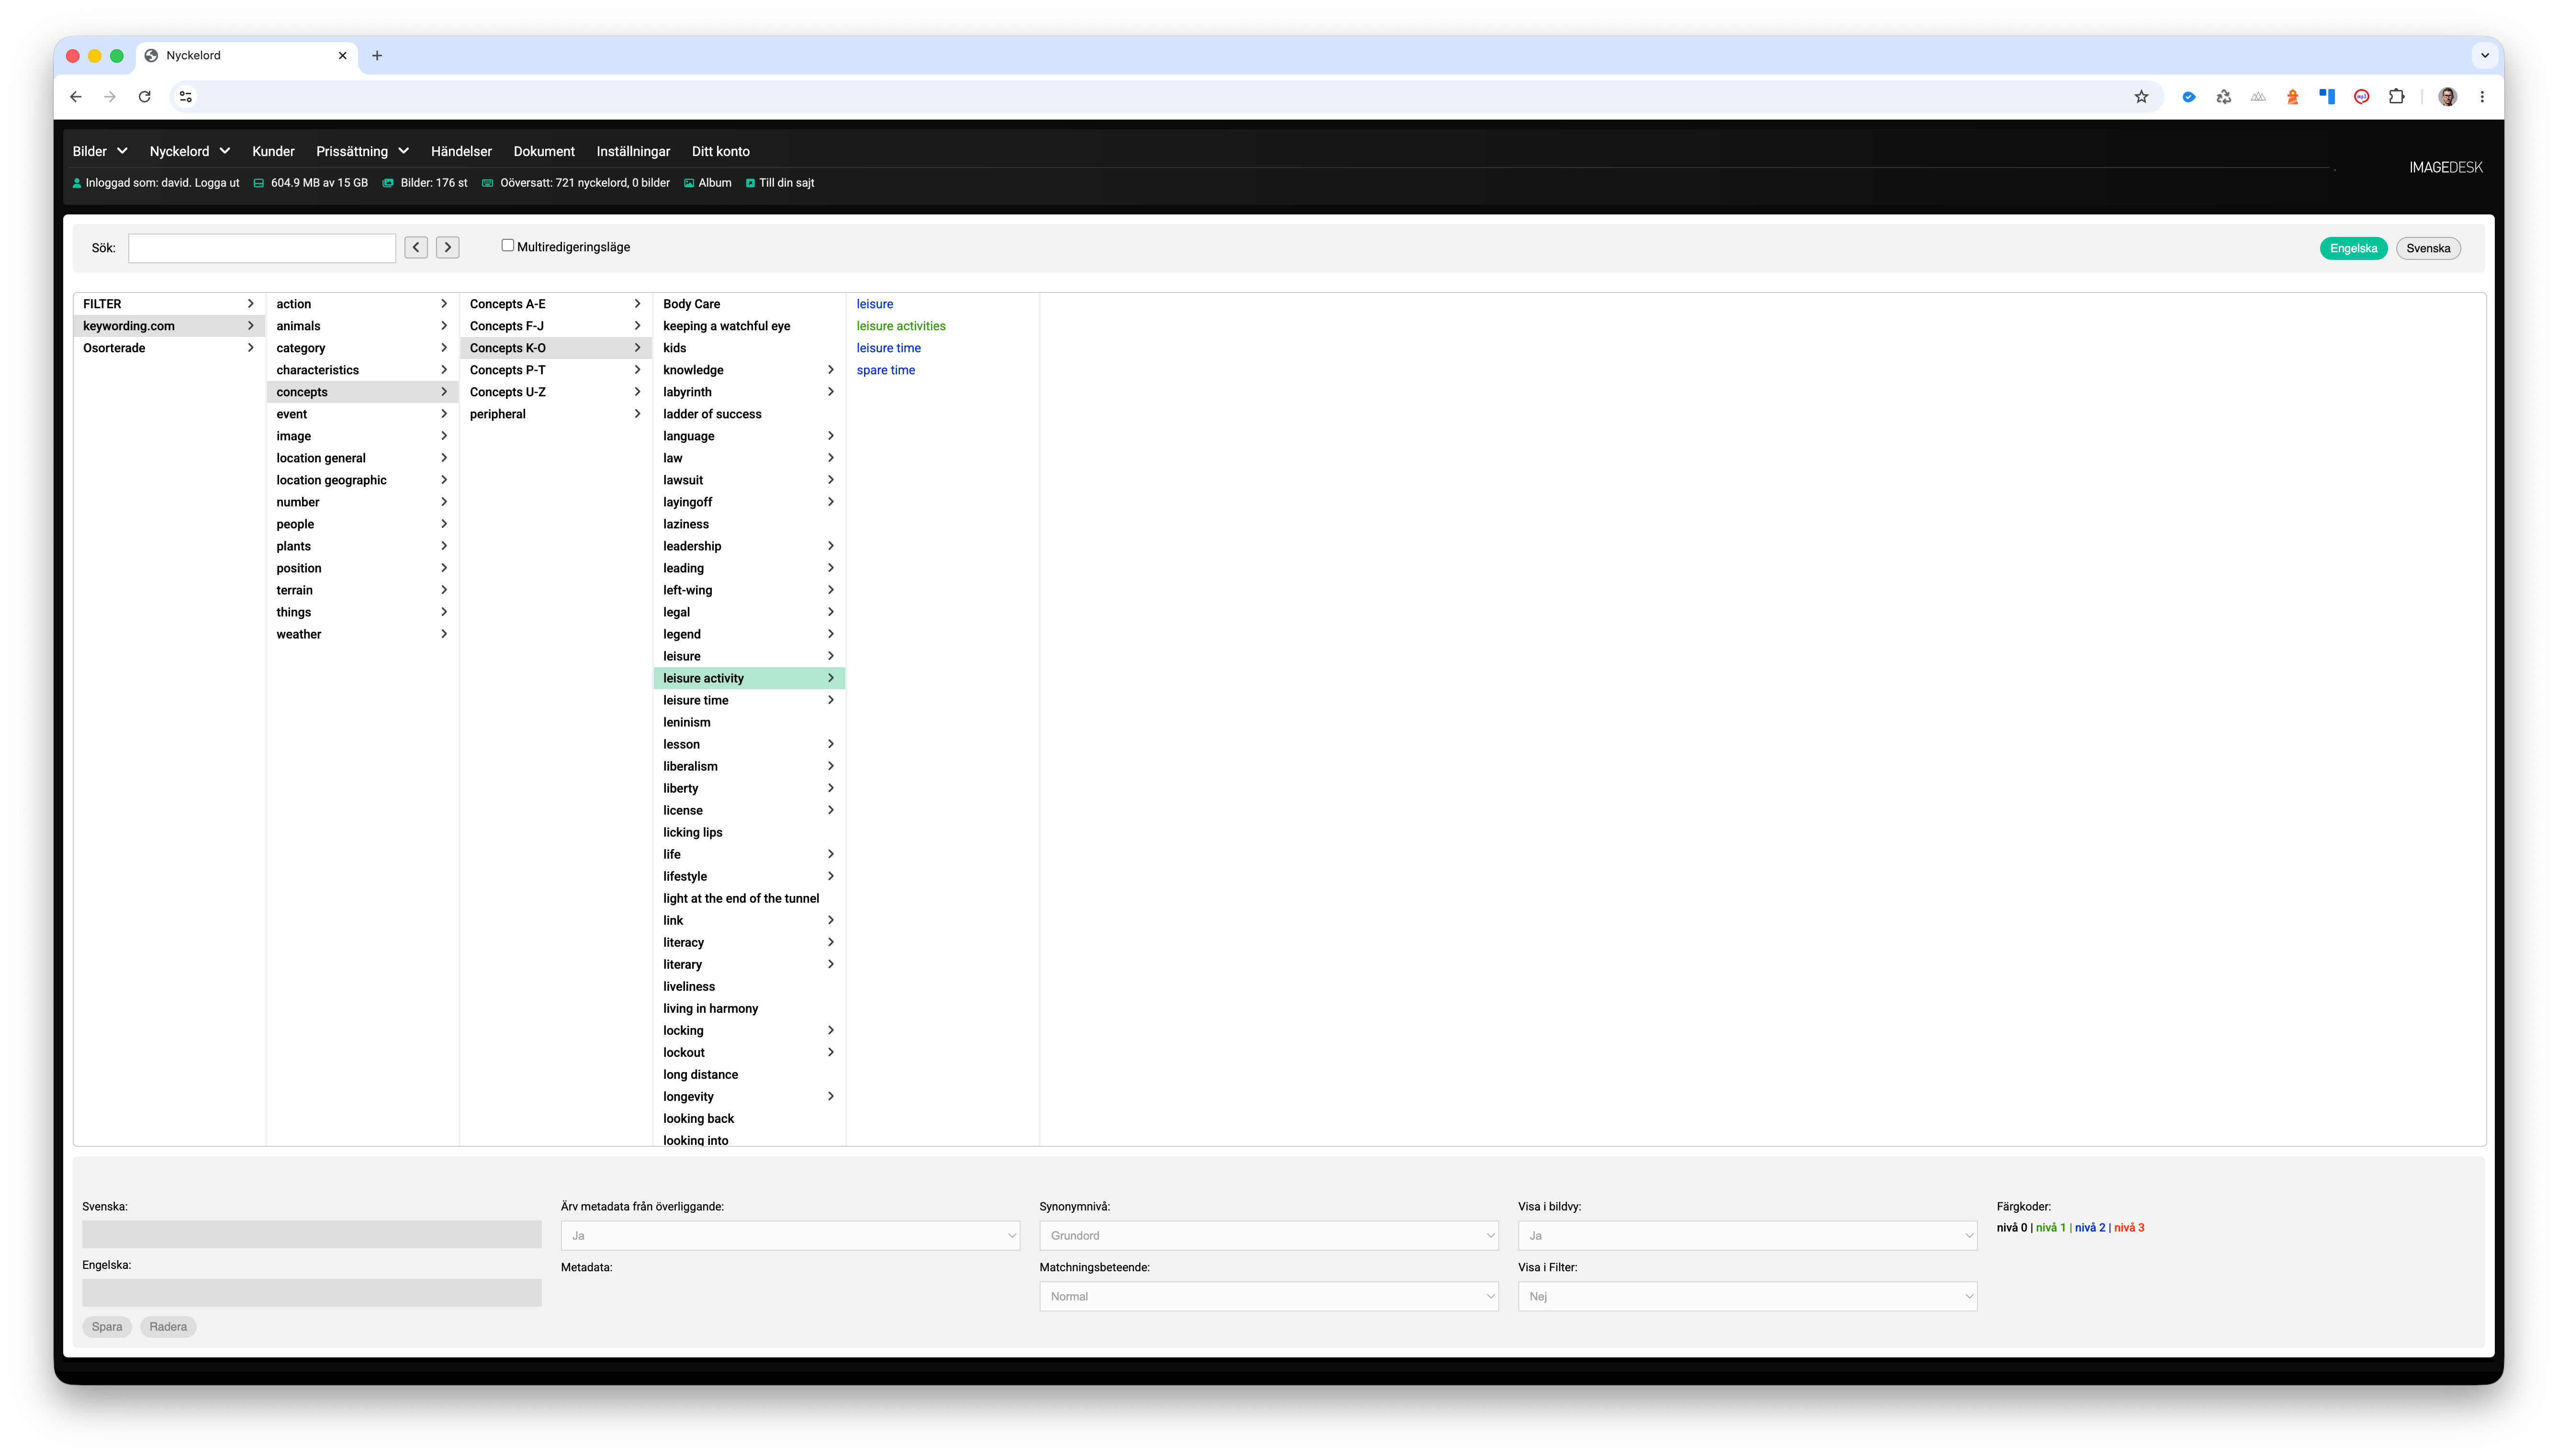Click the recycle-shaped extension icon
Viewport: 2558px width, 1456px height.
[2223, 97]
